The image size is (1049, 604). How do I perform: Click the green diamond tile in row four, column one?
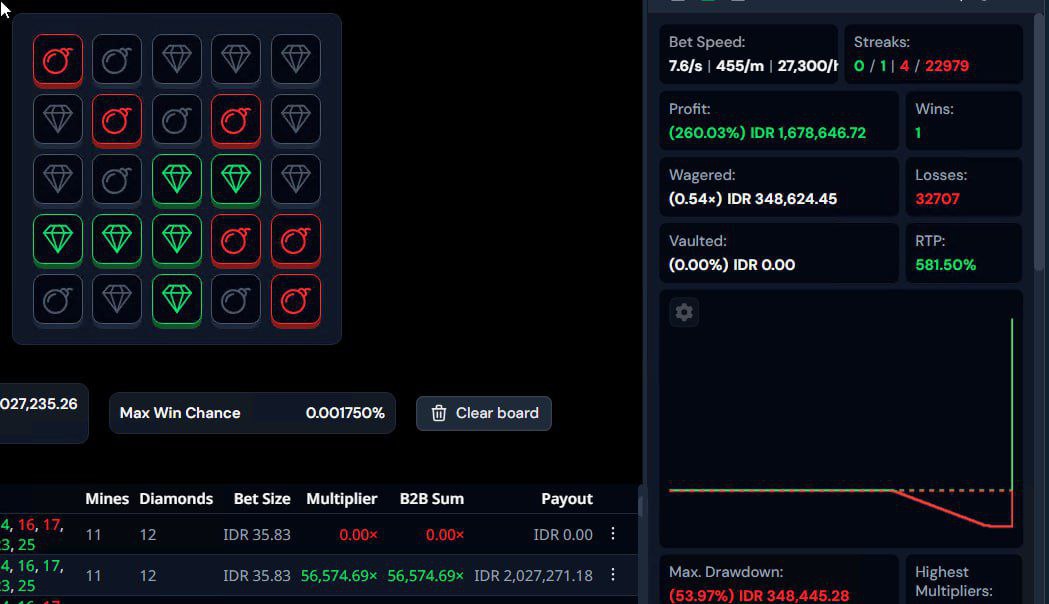tap(58, 240)
